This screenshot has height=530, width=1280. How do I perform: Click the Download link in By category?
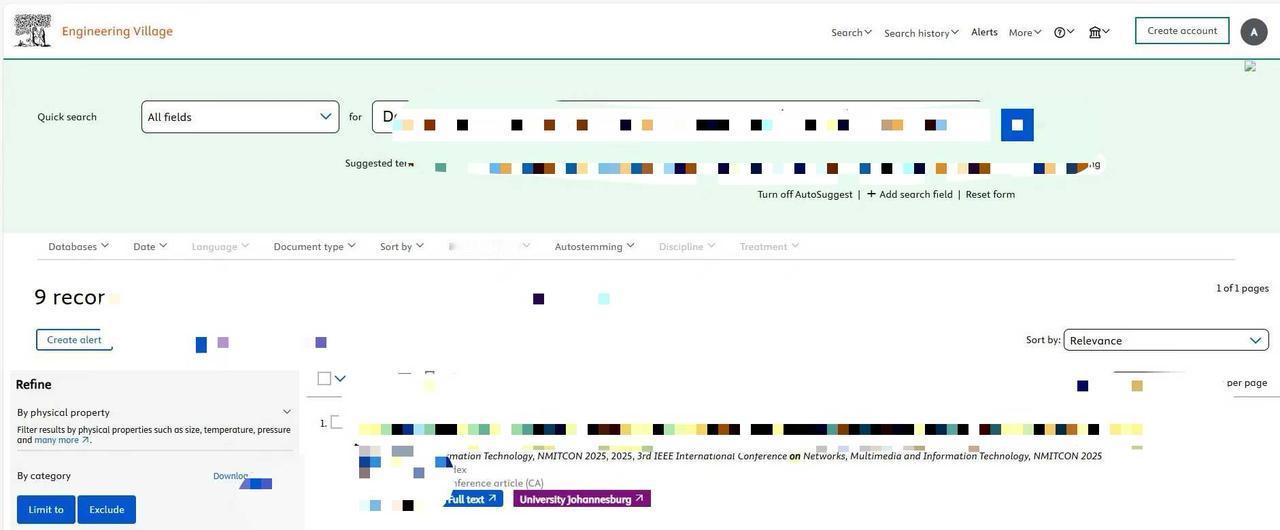pos(231,476)
